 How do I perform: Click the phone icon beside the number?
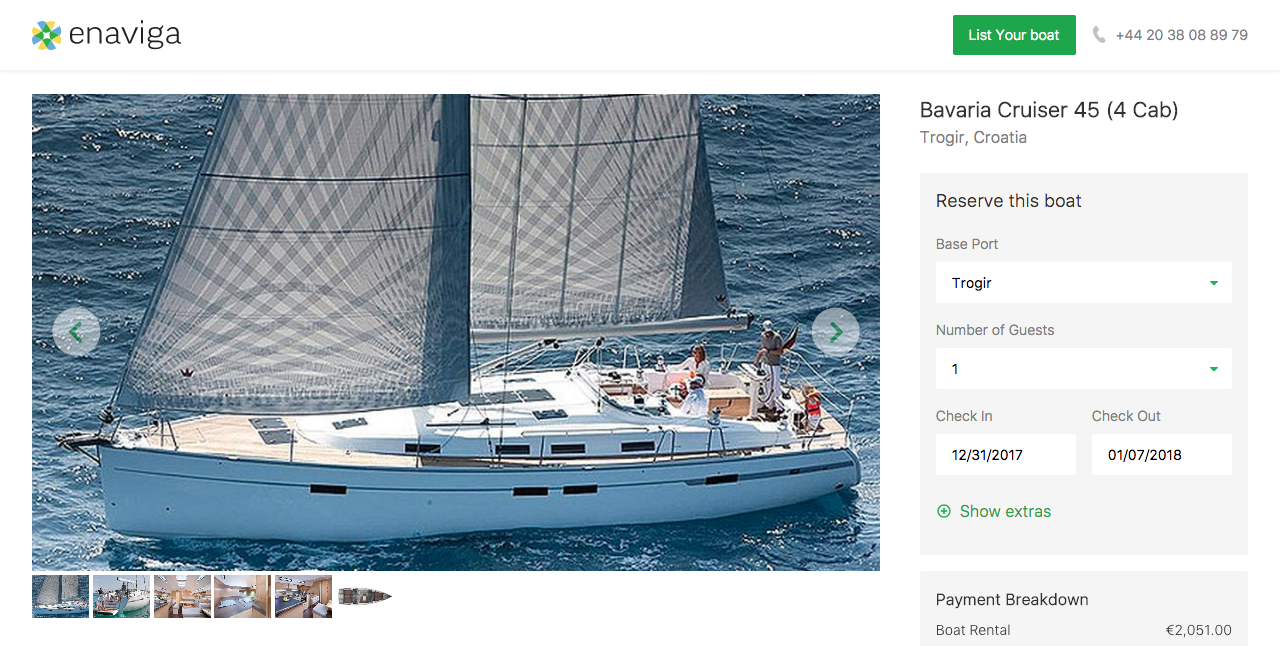tap(1099, 35)
